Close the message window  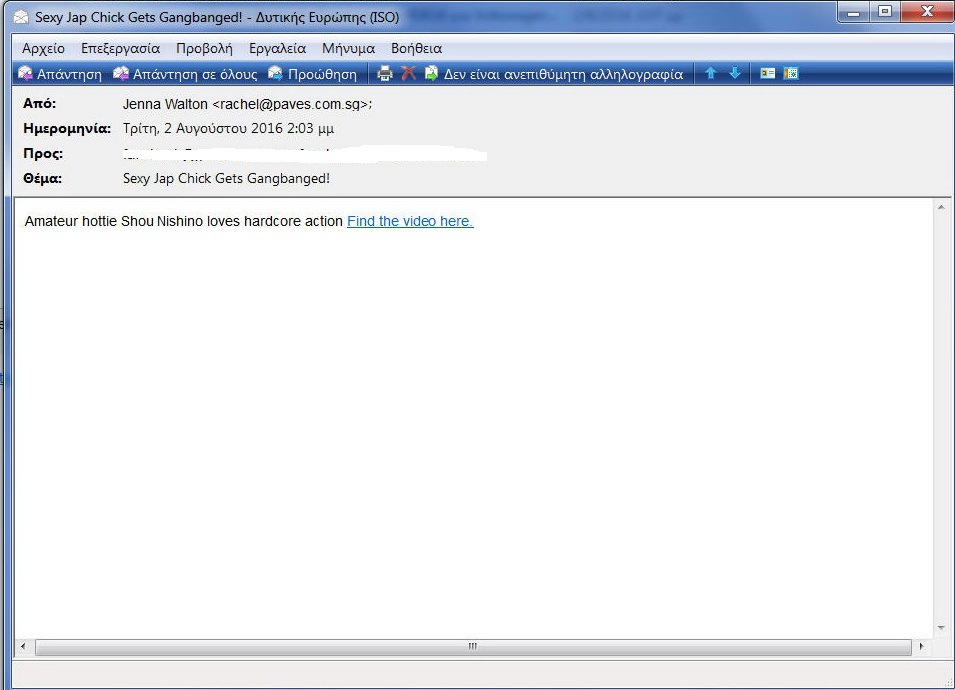(x=927, y=12)
